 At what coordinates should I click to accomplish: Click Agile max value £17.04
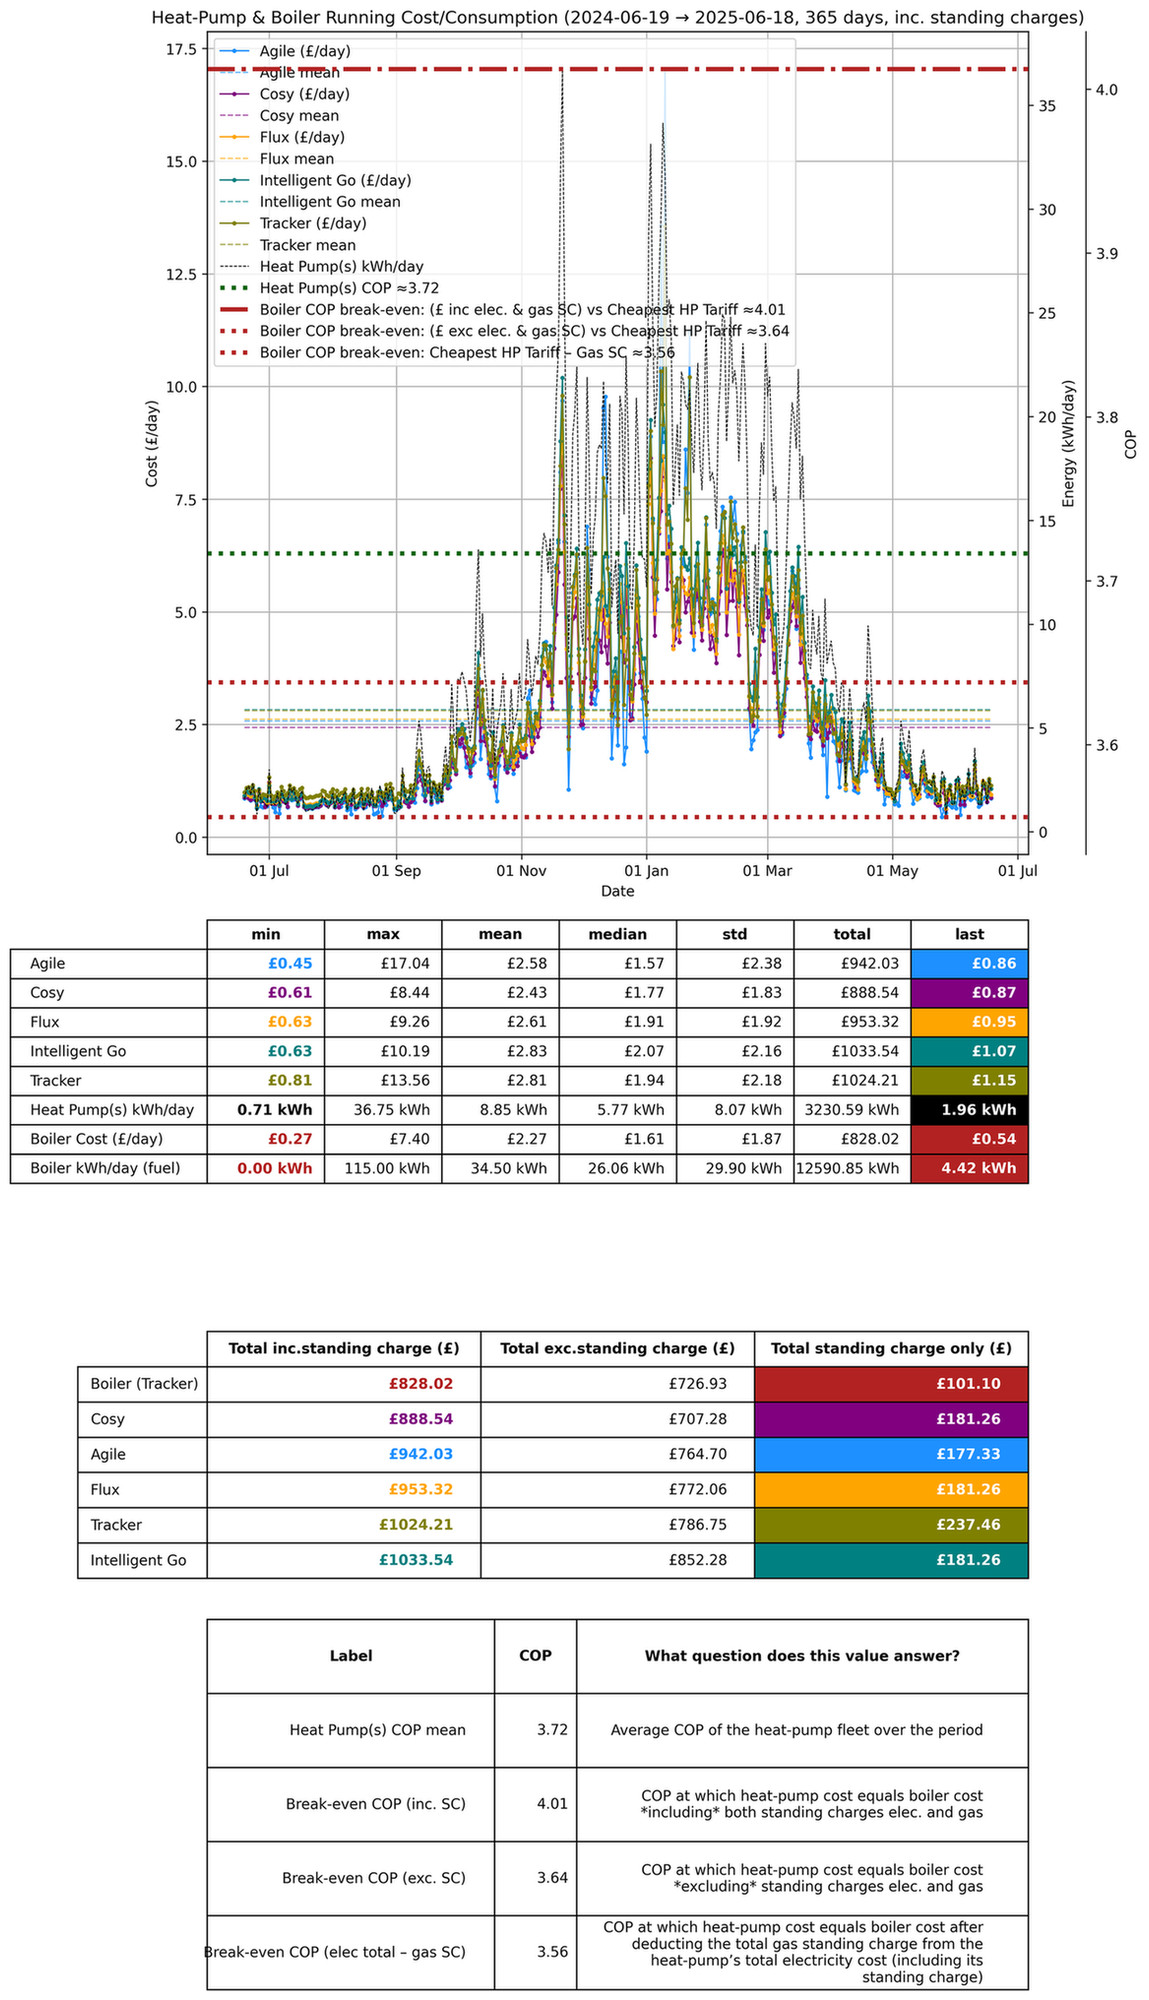tap(383, 964)
